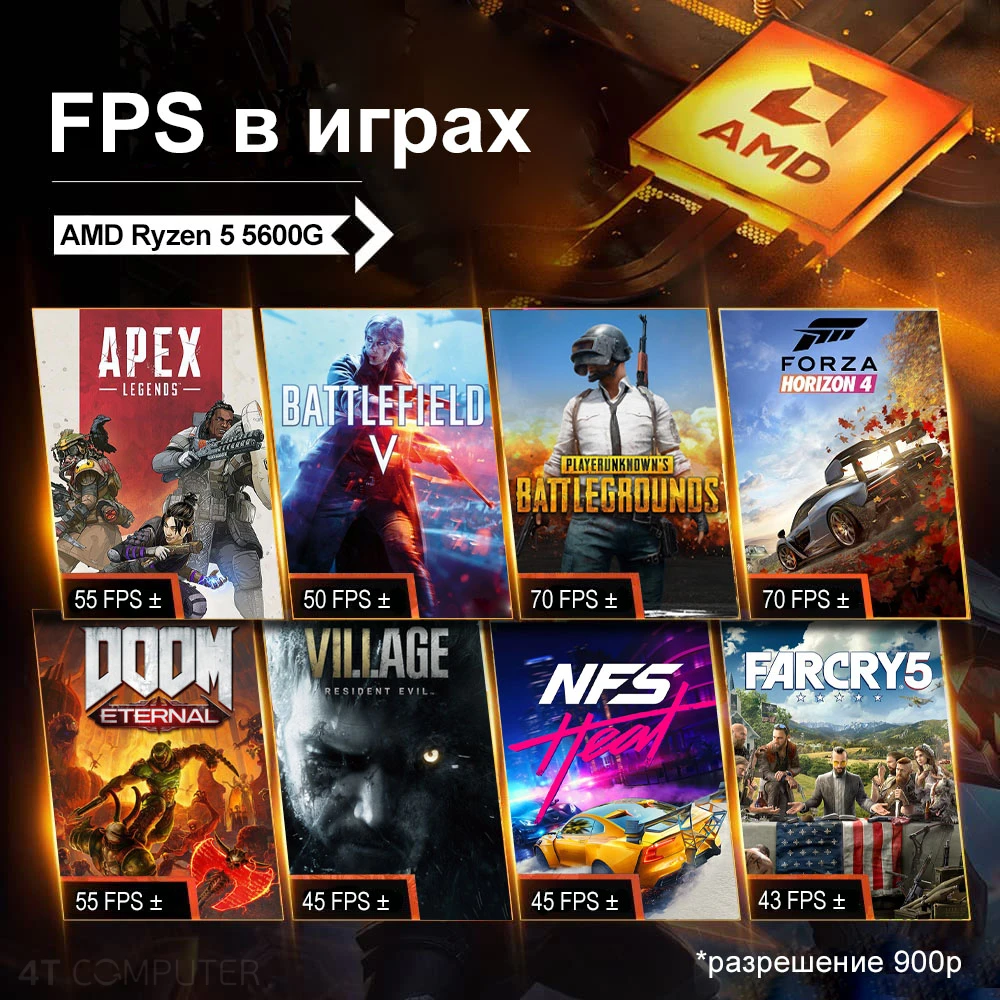Click the 55 FPS badge under Apex Legends
The image size is (1000, 1000).
(x=118, y=599)
